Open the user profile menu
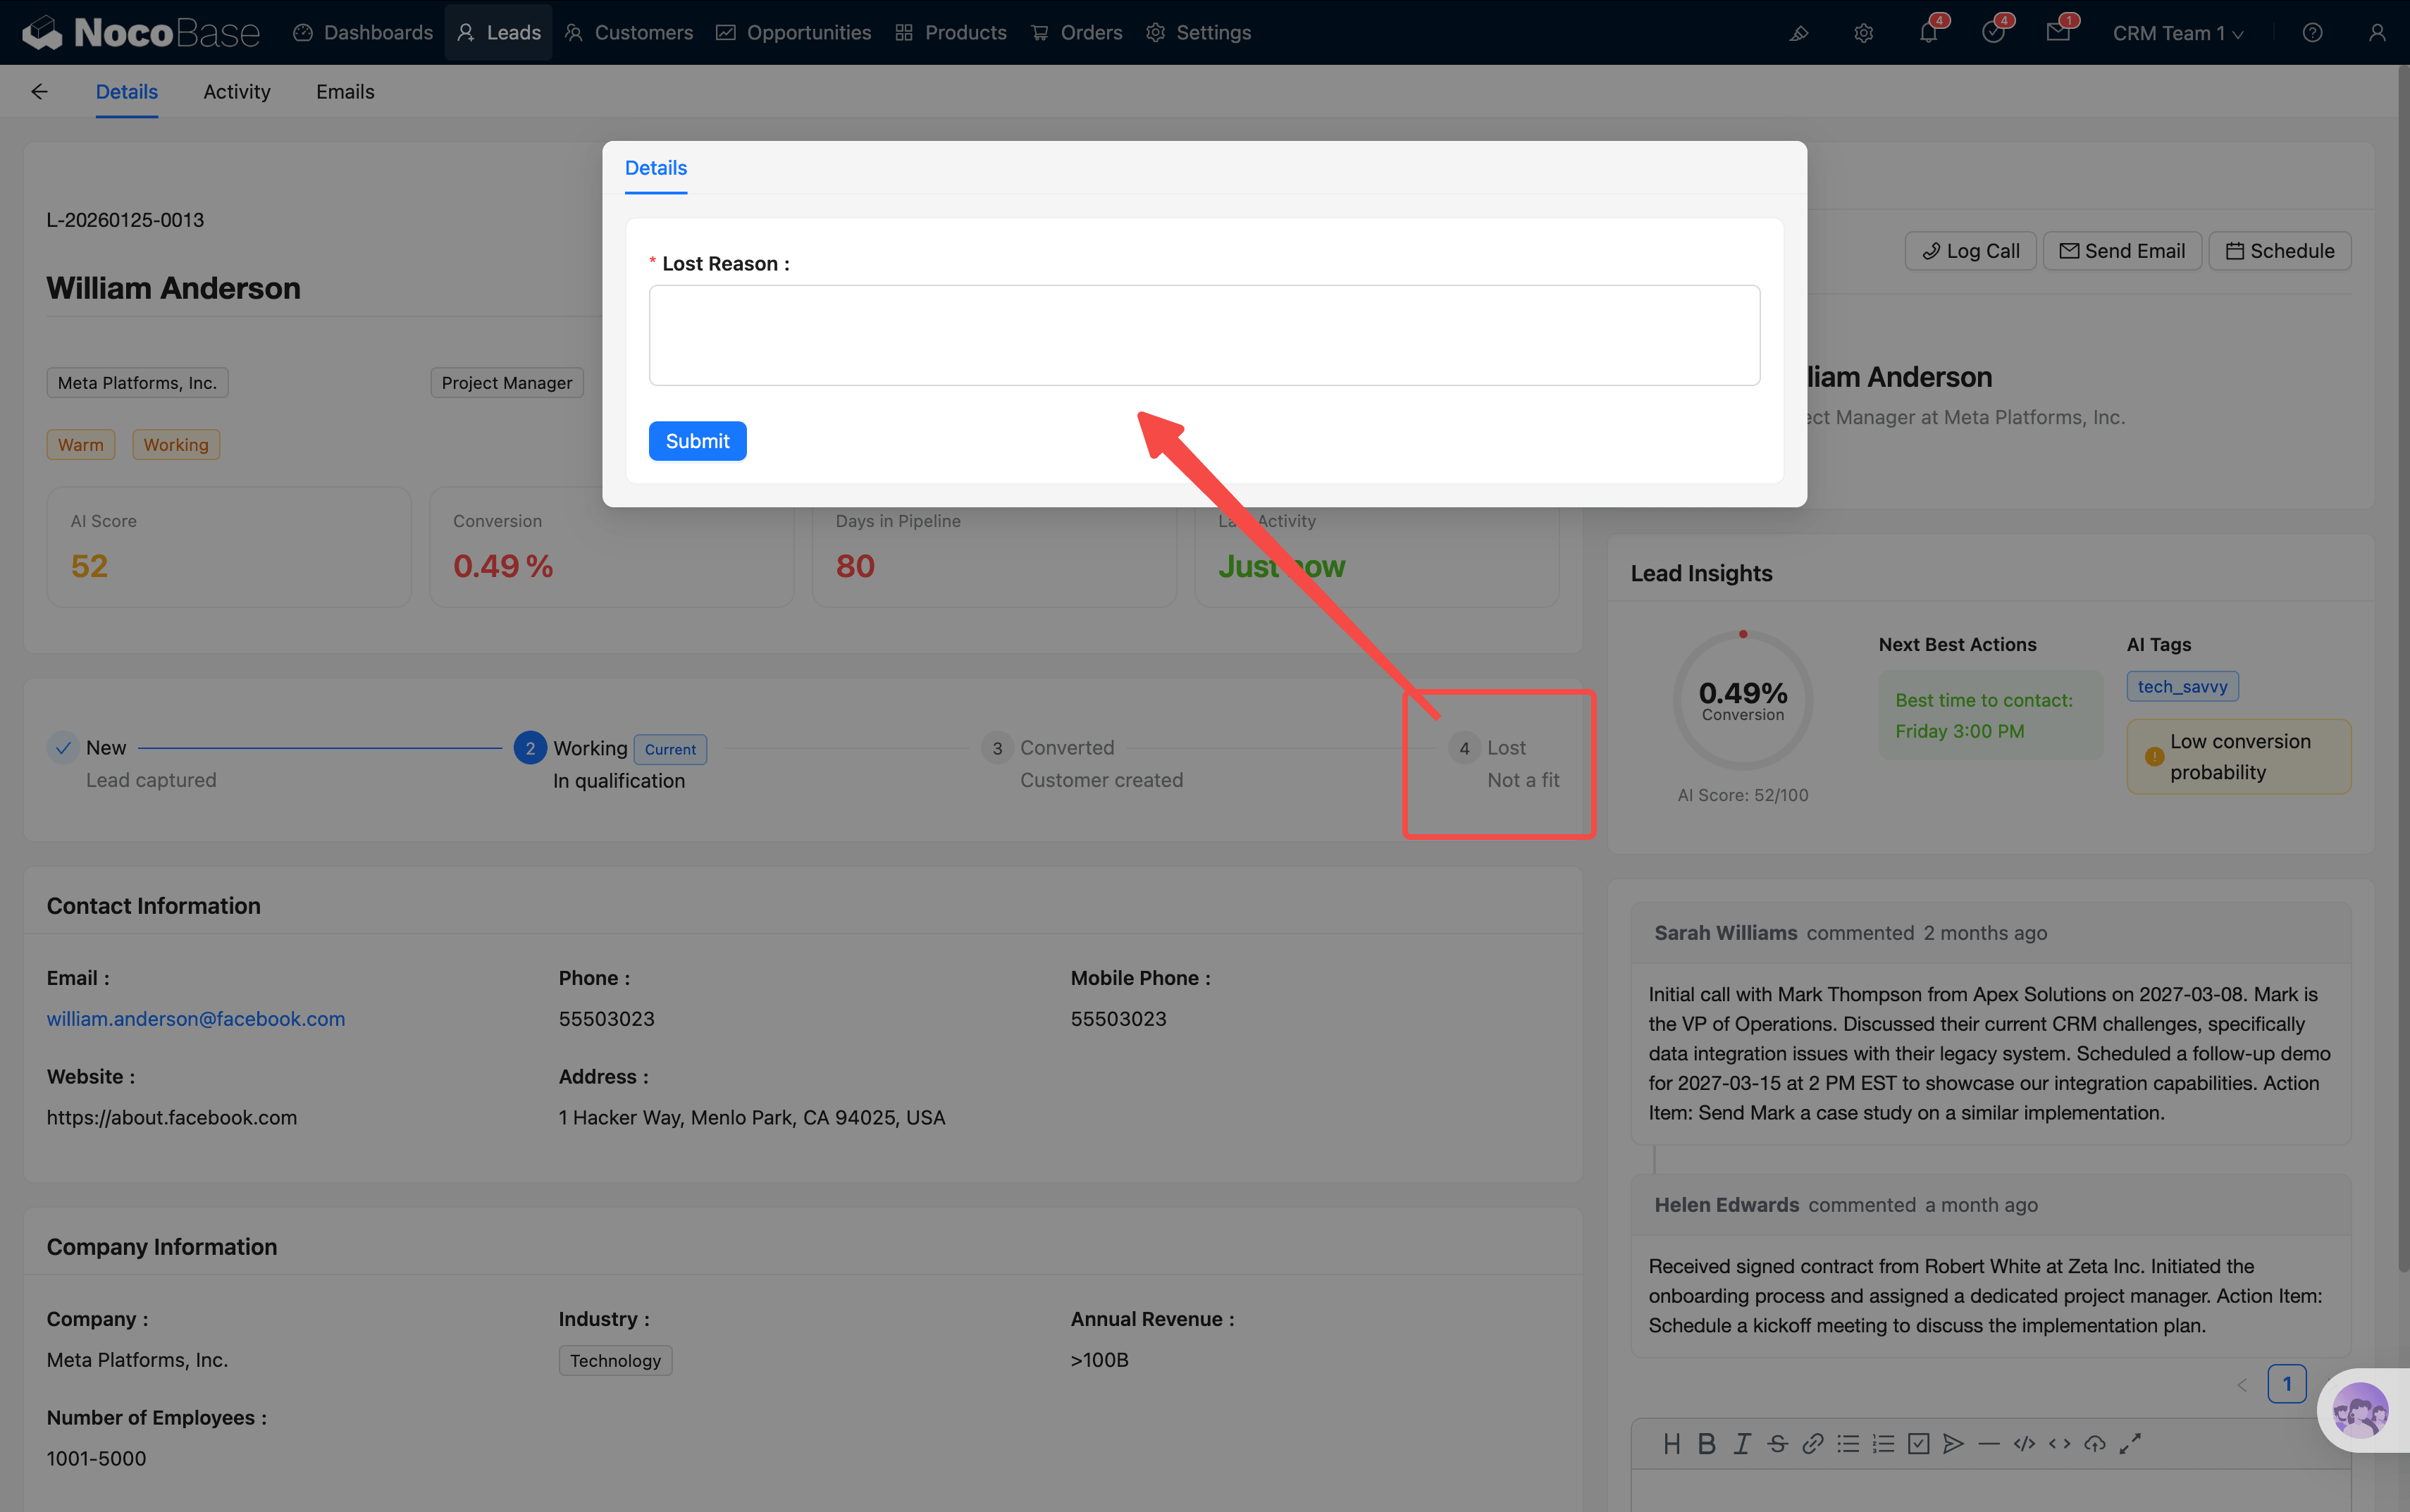The width and height of the screenshot is (2410, 1512). point(2376,33)
